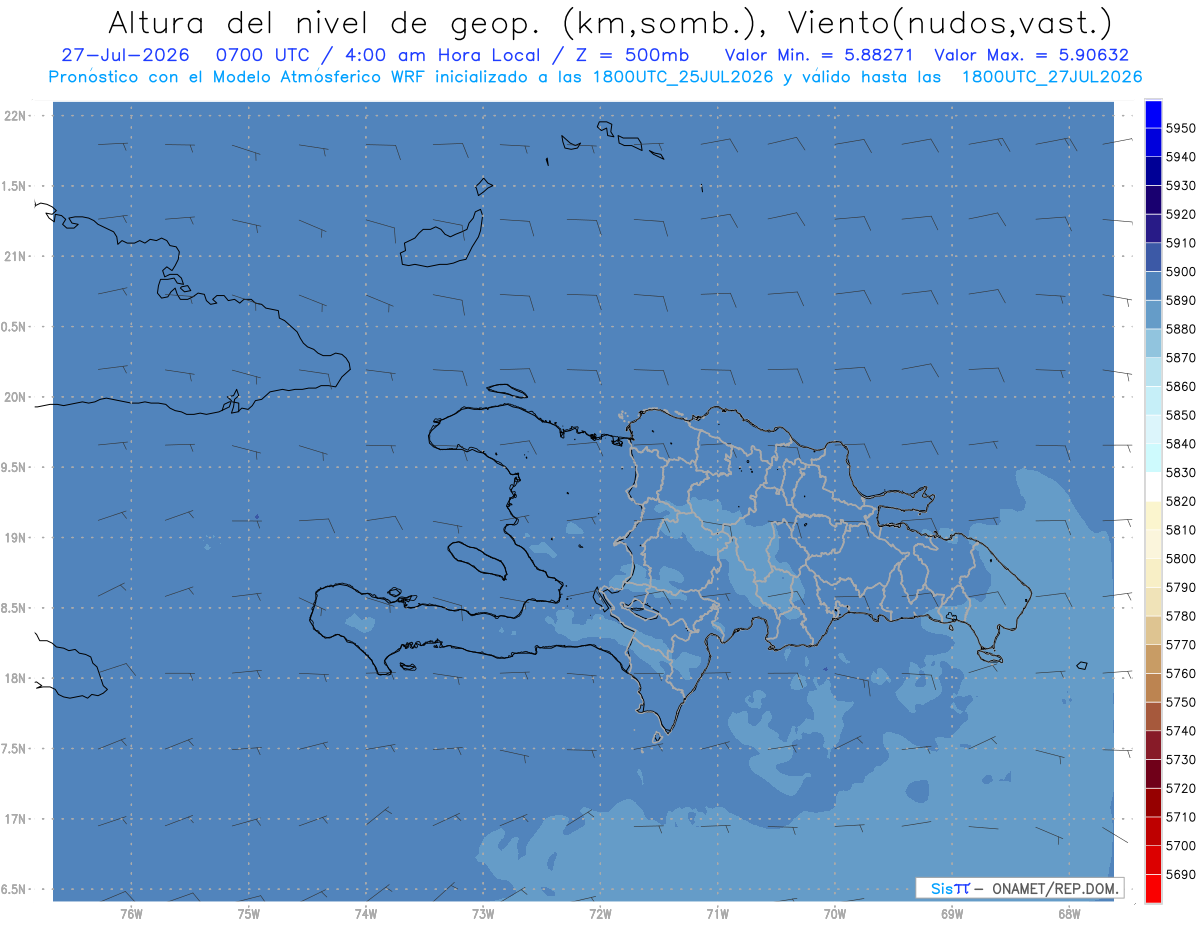Screen dimensions: 1200x927
Task: Click the '5740' color scale value
Action: pyautogui.click(x=1180, y=731)
